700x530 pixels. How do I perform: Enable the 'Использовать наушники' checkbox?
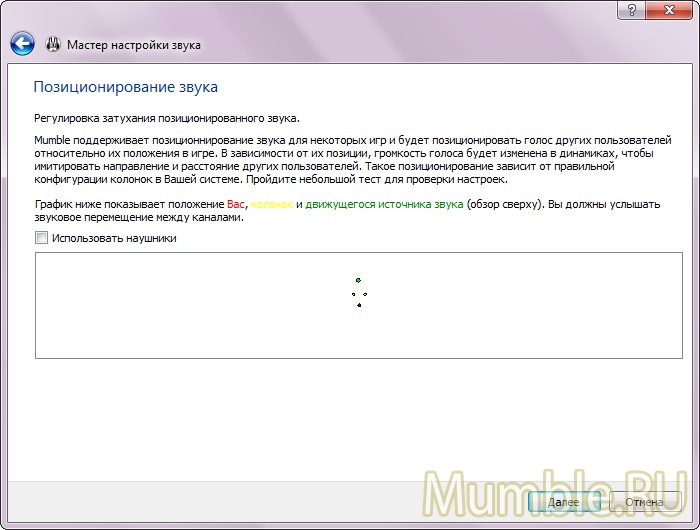[x=41, y=238]
